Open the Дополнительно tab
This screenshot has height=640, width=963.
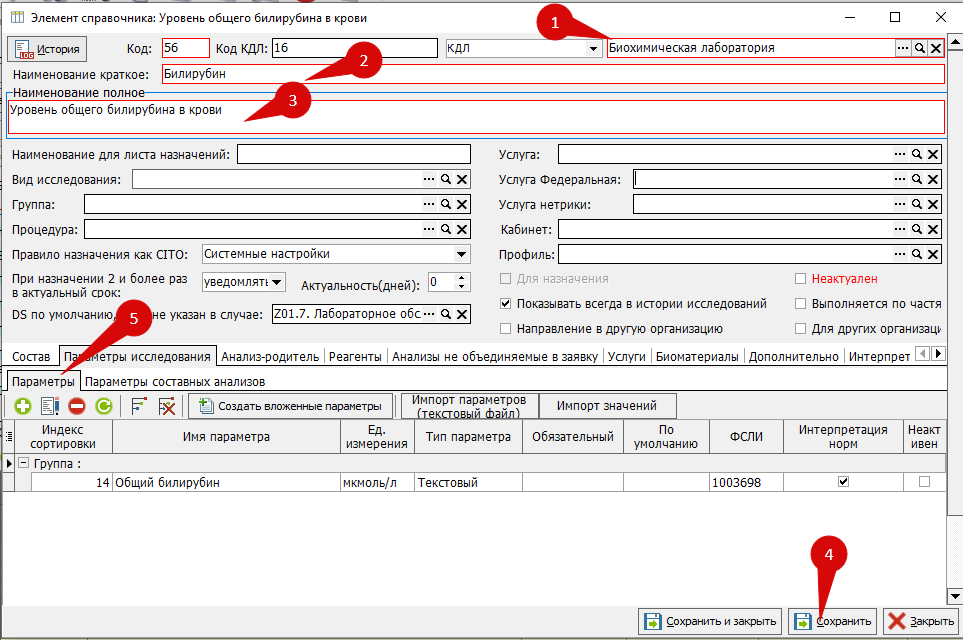pyautogui.click(x=793, y=357)
